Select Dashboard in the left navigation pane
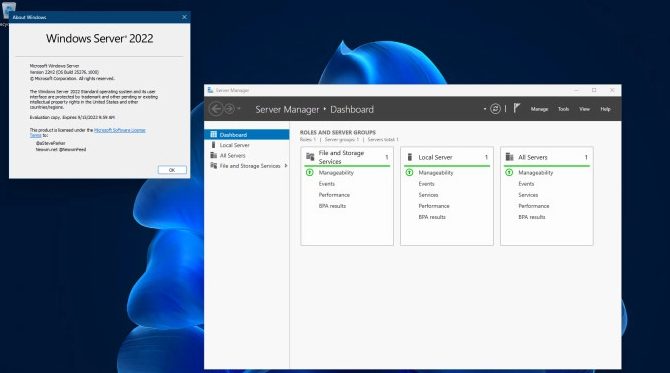The image size is (670, 373). tap(247, 135)
